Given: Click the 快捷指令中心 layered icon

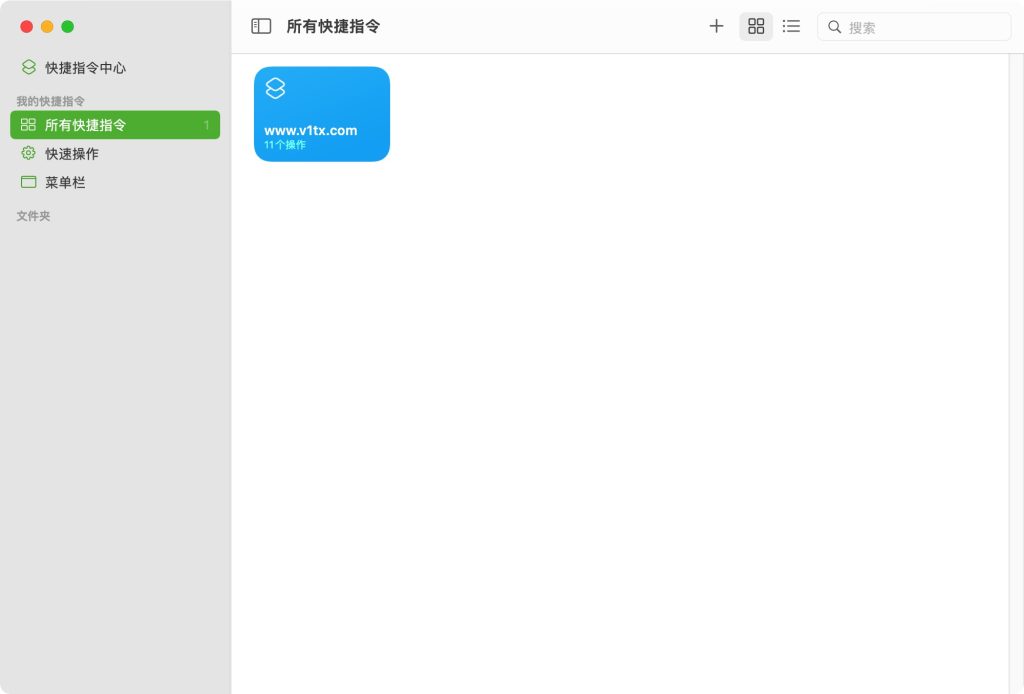Looking at the screenshot, I should click(x=29, y=68).
